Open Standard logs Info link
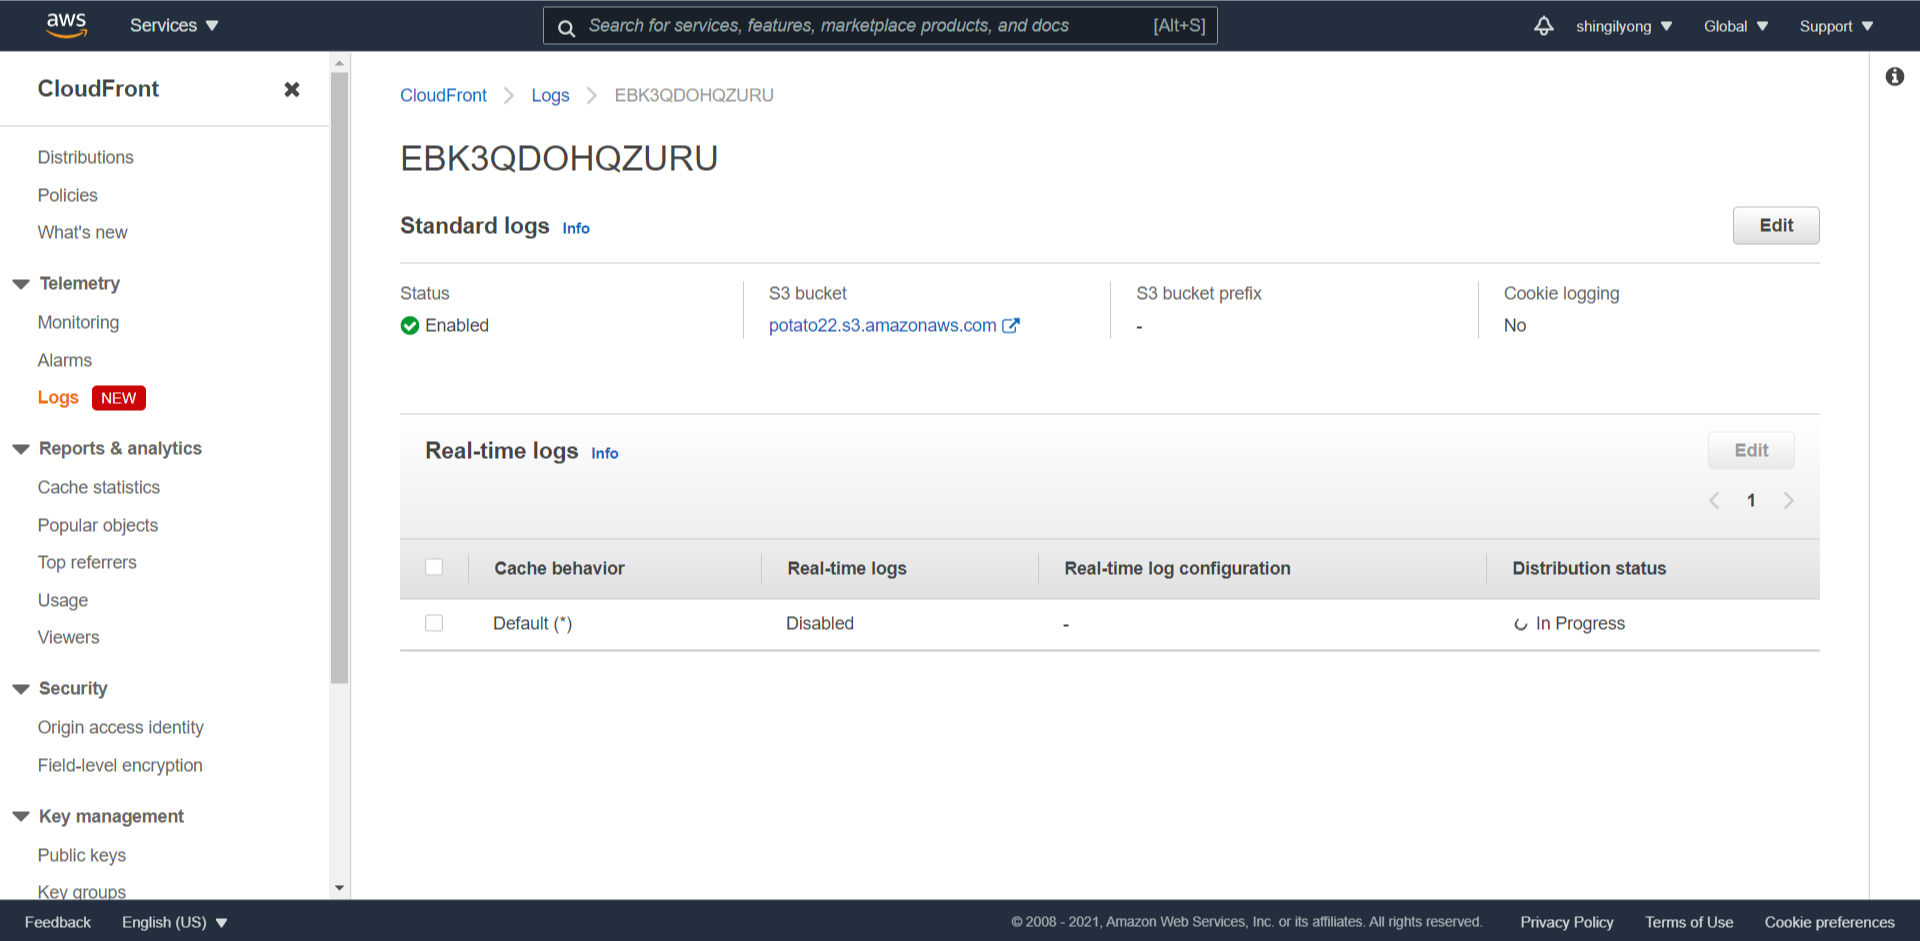Viewport: 1920px width, 941px height. (x=576, y=228)
